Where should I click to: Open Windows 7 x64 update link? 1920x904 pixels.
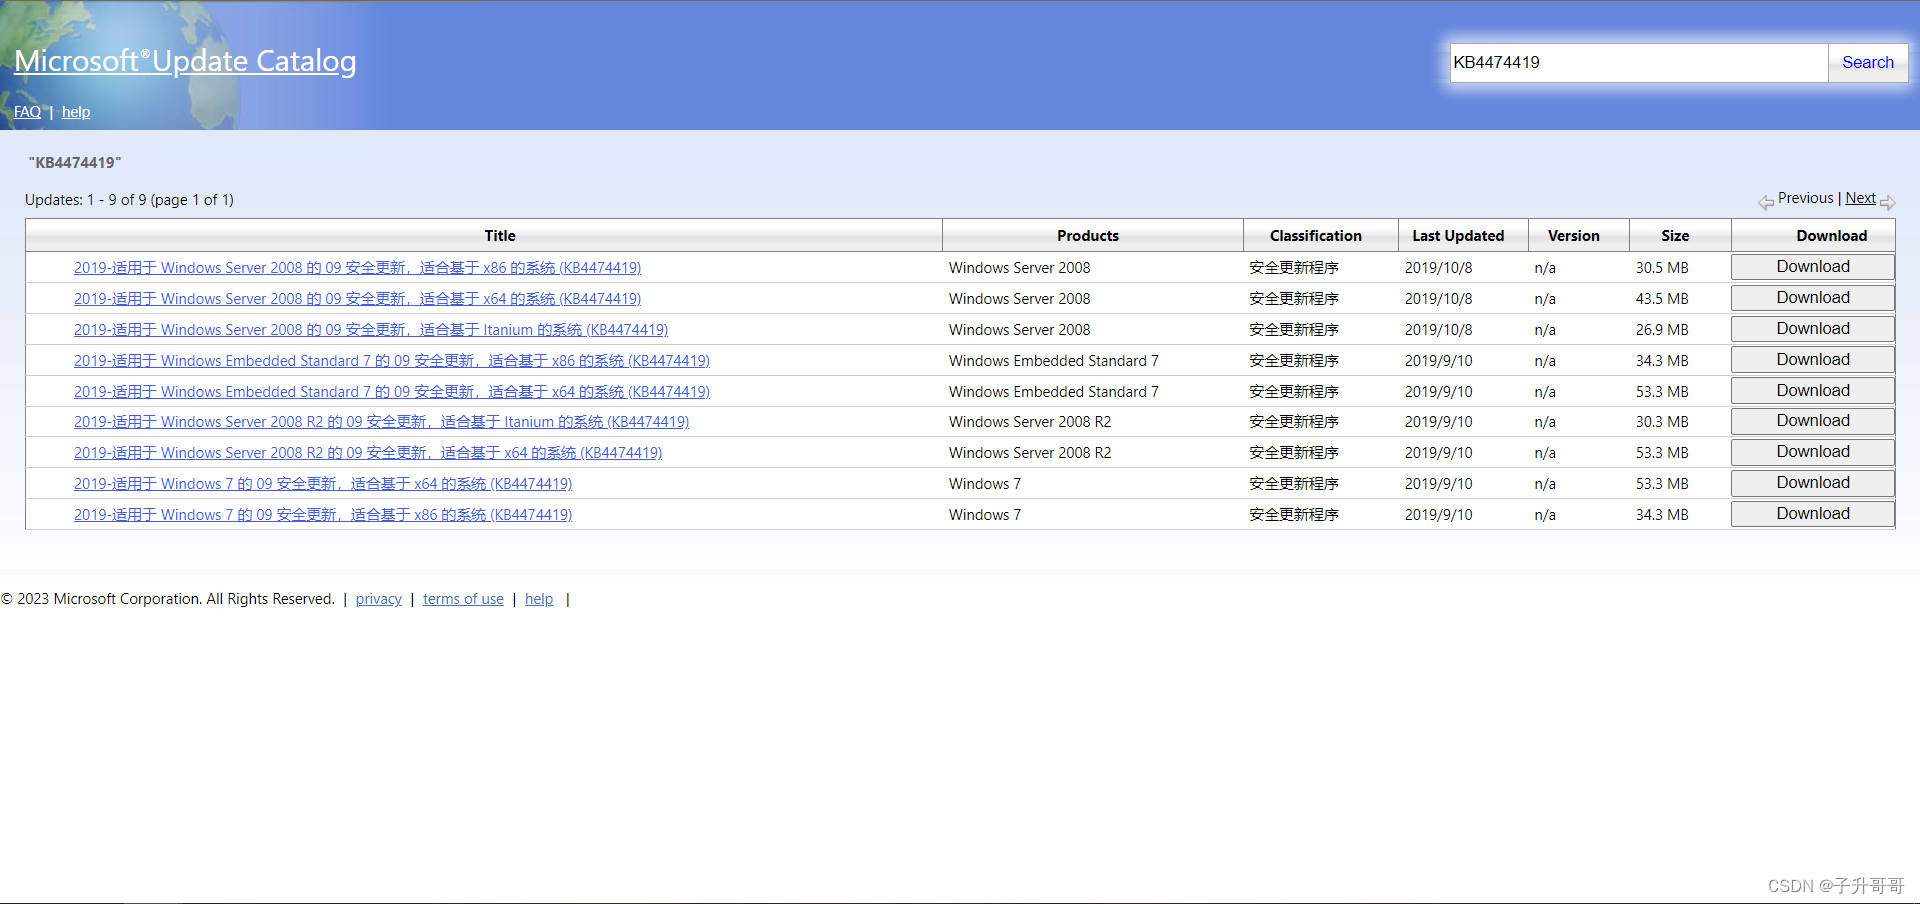323,484
